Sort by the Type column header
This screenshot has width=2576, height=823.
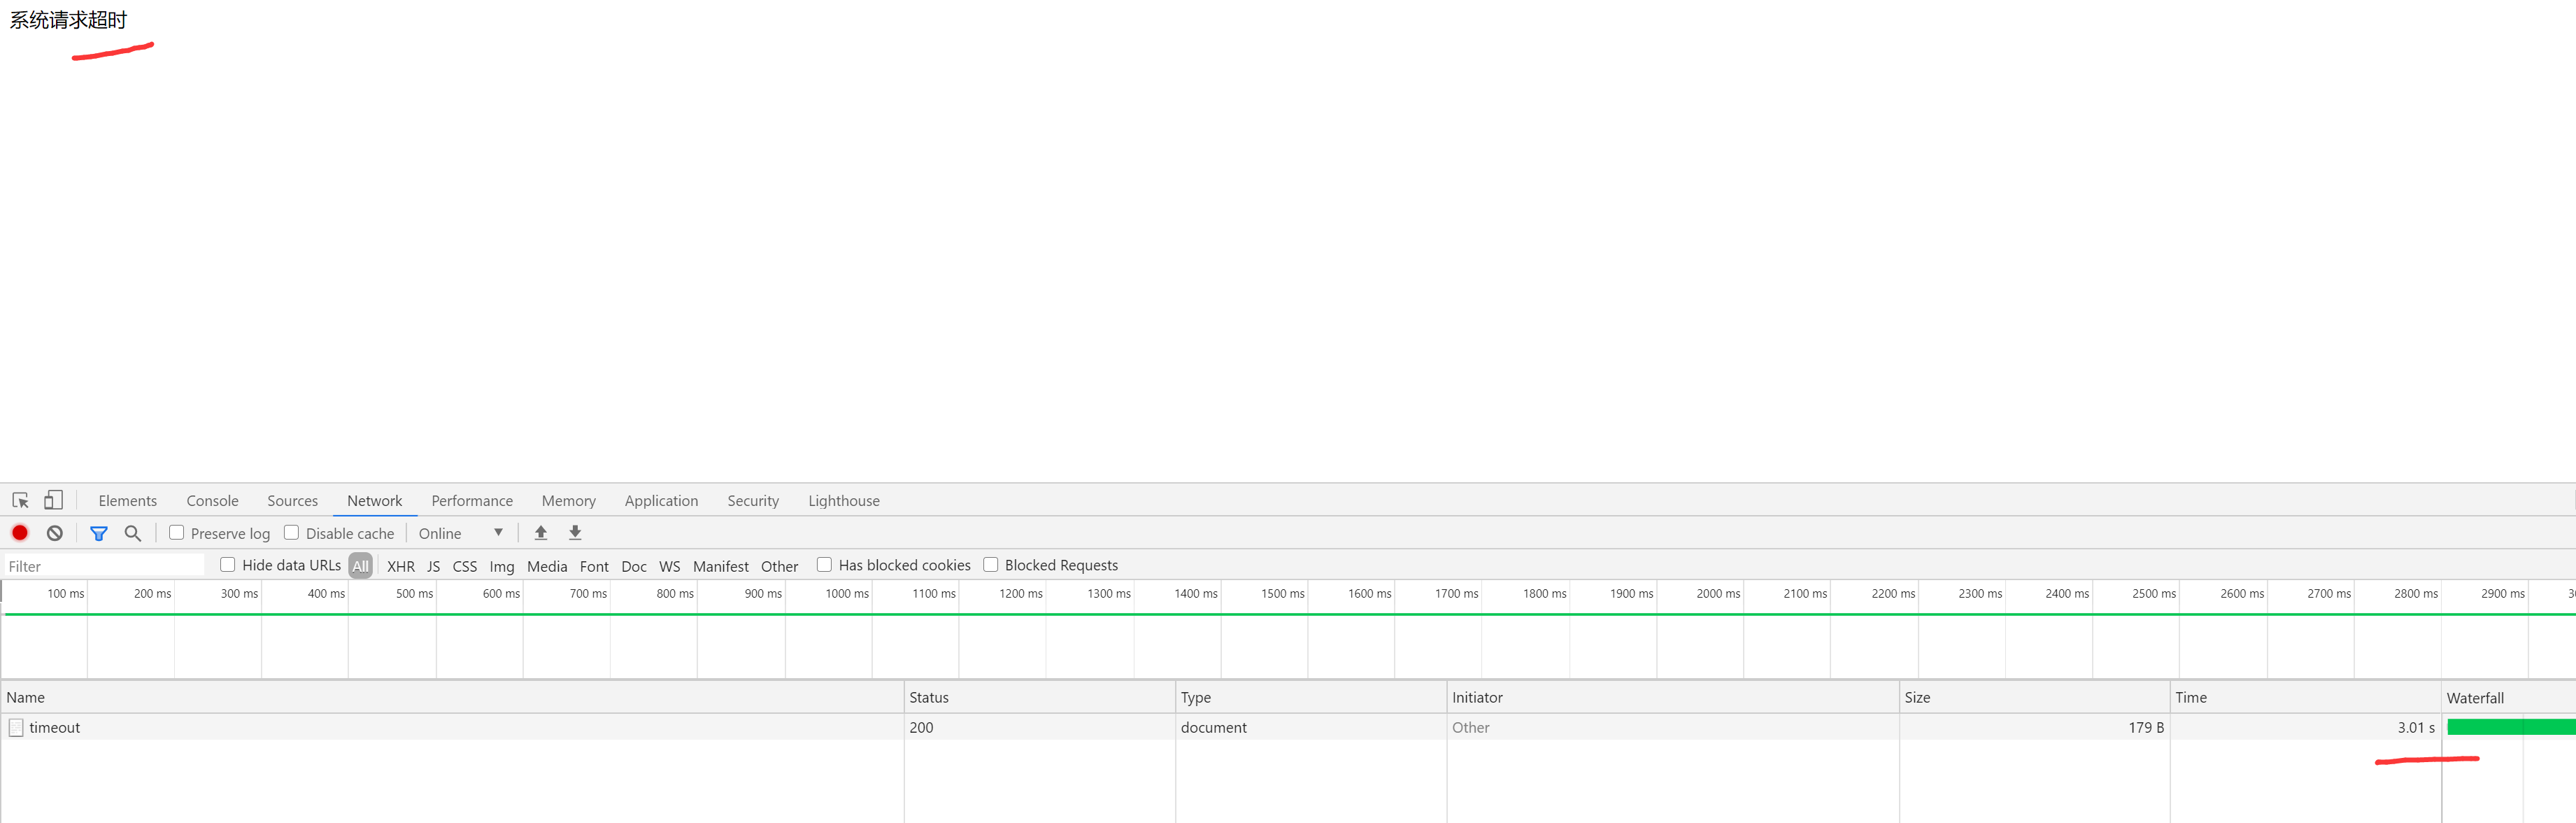tap(1311, 698)
